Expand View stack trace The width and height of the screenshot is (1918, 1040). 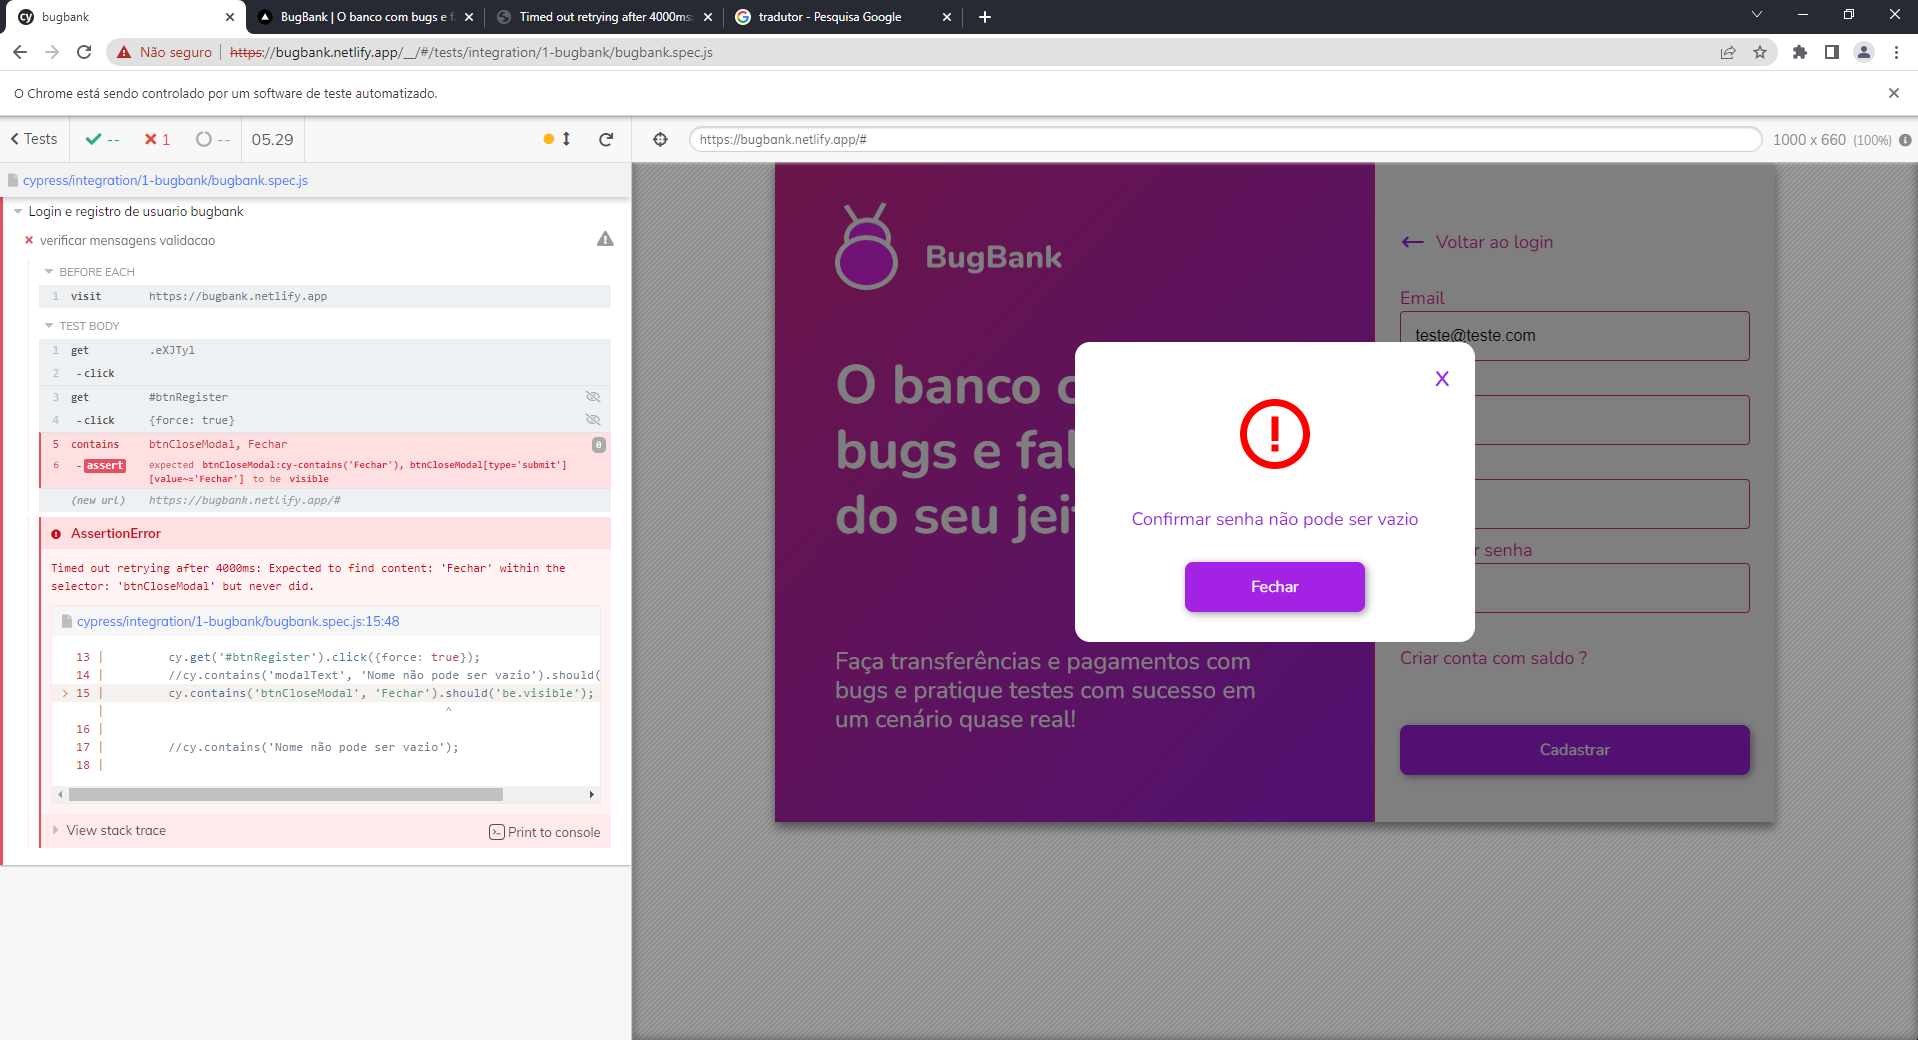pos(110,831)
